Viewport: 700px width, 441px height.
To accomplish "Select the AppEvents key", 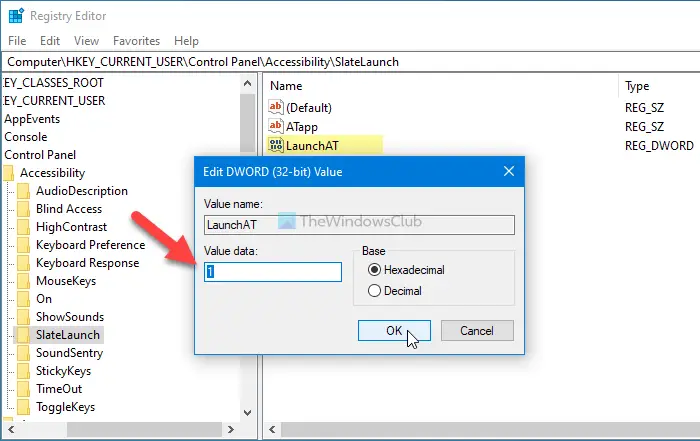I will tap(32, 119).
